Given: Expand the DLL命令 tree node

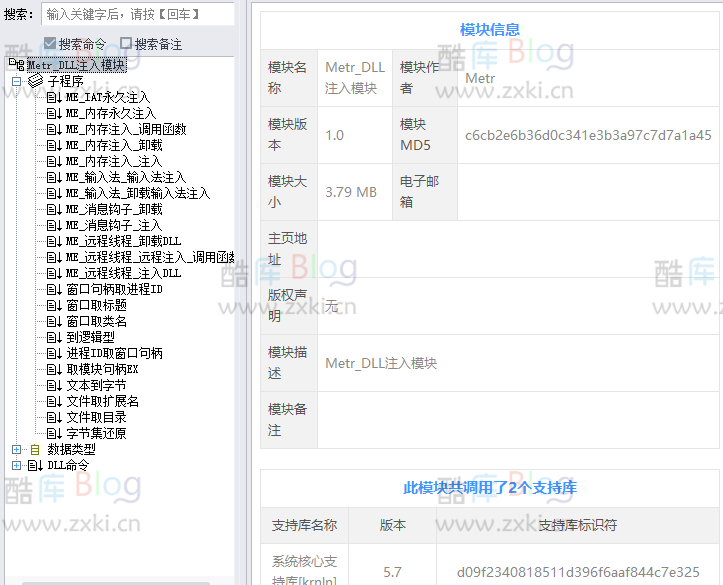Looking at the screenshot, I should click(17, 466).
